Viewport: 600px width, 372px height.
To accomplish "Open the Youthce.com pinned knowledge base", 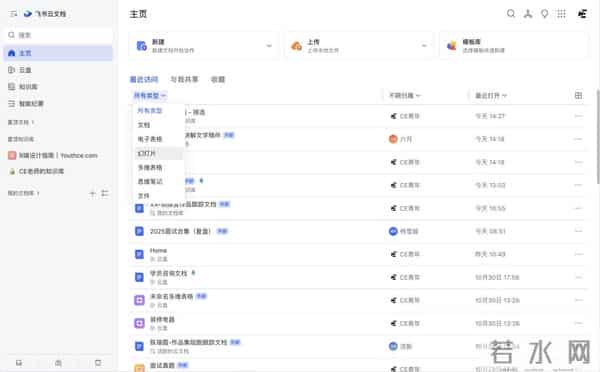I will coord(58,155).
